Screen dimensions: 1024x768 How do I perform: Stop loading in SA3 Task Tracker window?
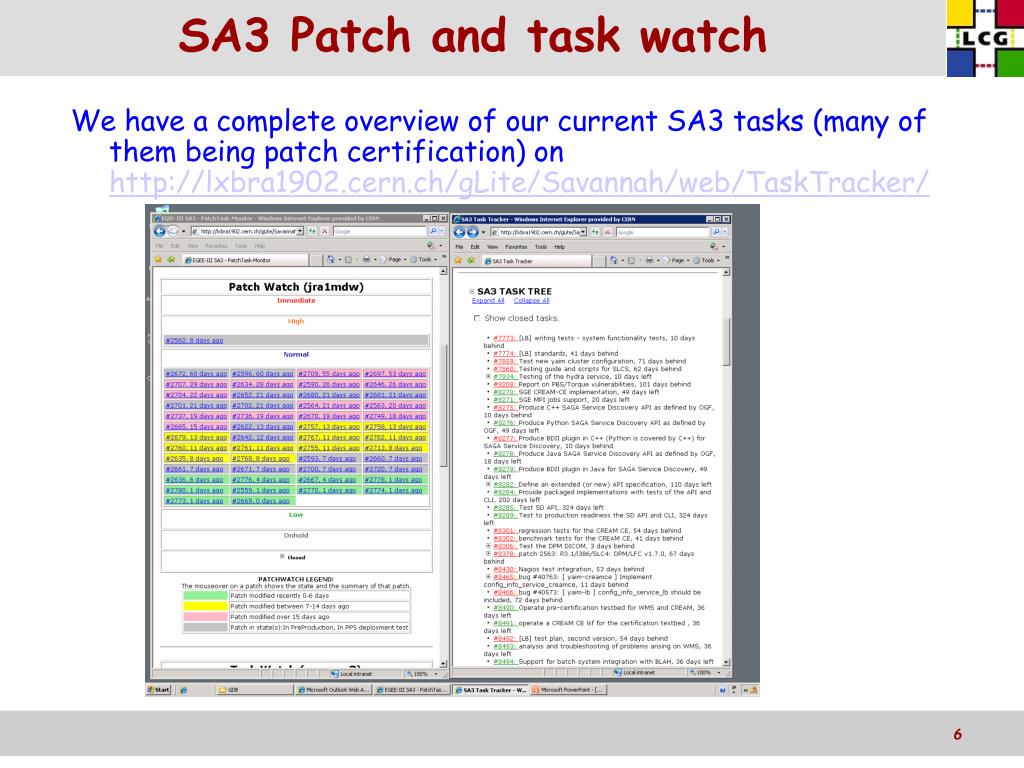coord(608,232)
